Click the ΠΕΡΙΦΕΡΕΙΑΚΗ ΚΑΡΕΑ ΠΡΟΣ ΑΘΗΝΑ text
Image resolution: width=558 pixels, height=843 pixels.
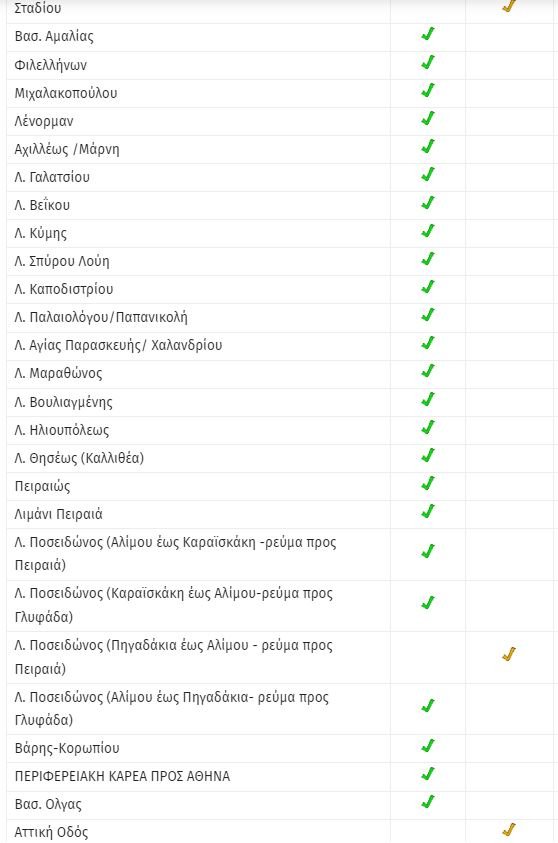[122, 776]
